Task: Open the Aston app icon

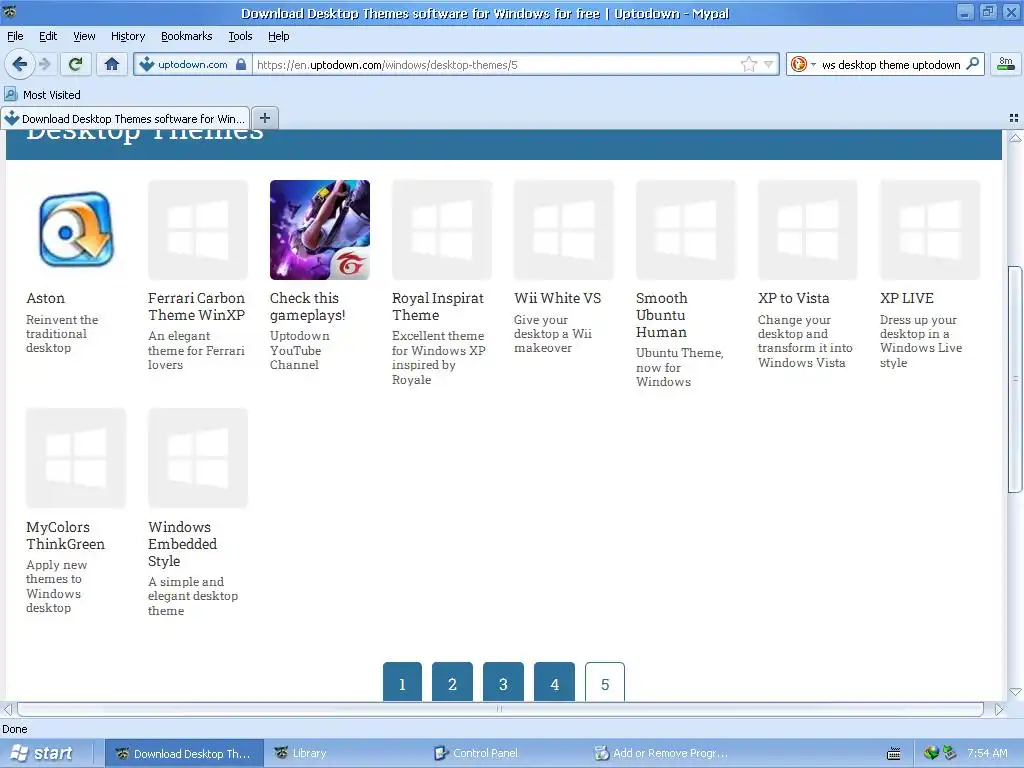Action: (x=76, y=230)
